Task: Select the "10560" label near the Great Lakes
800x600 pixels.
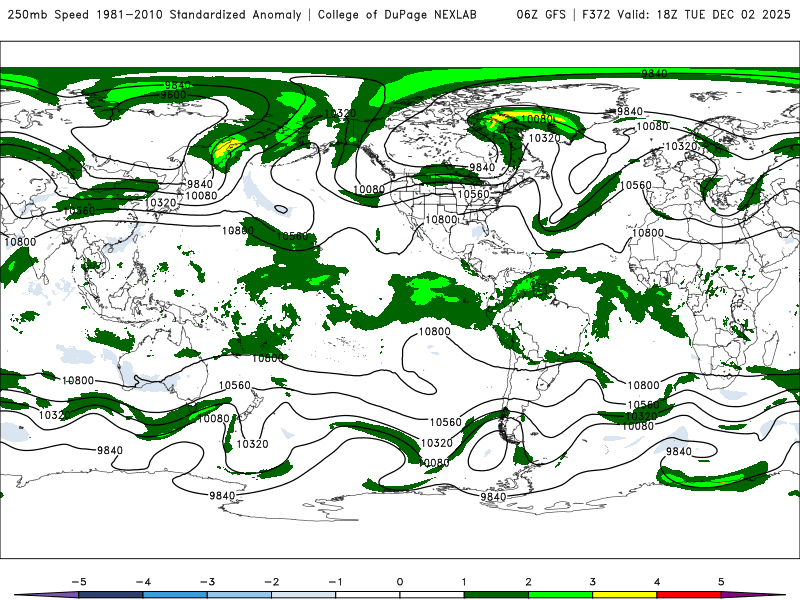Action: (473, 194)
